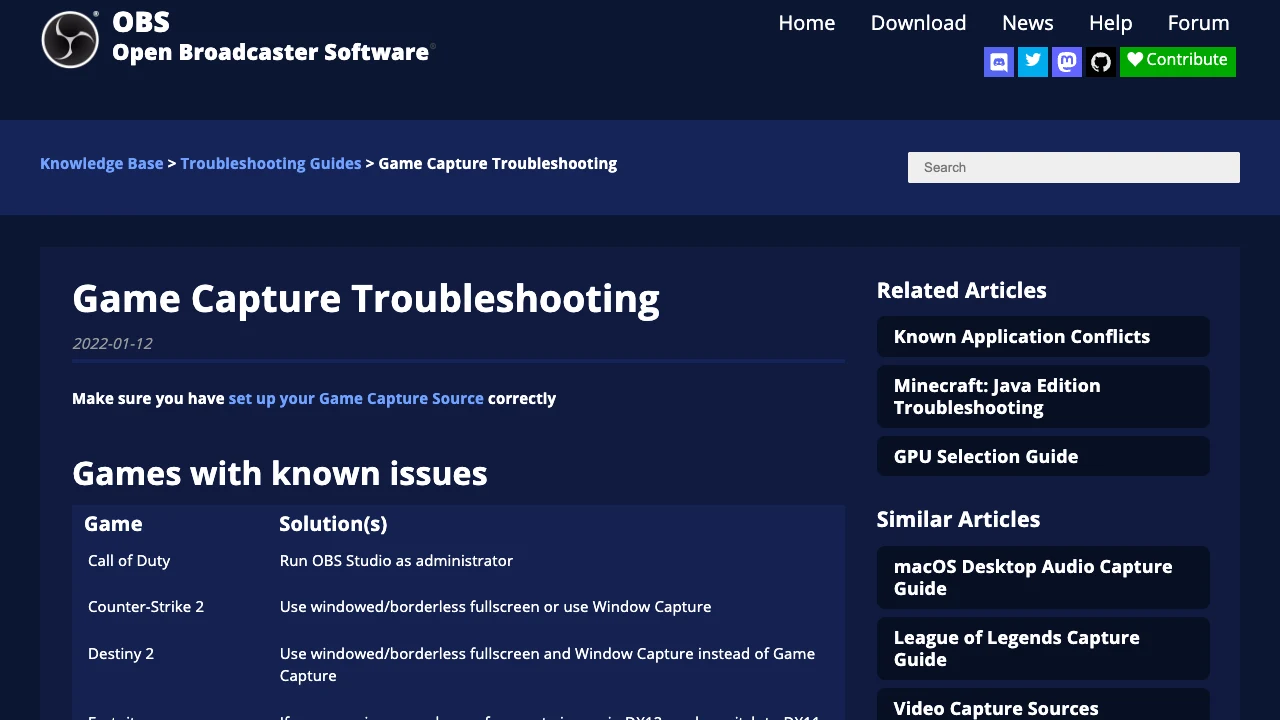Open GPU Selection Guide article
Viewport: 1280px width, 720px height.
[x=1043, y=456]
